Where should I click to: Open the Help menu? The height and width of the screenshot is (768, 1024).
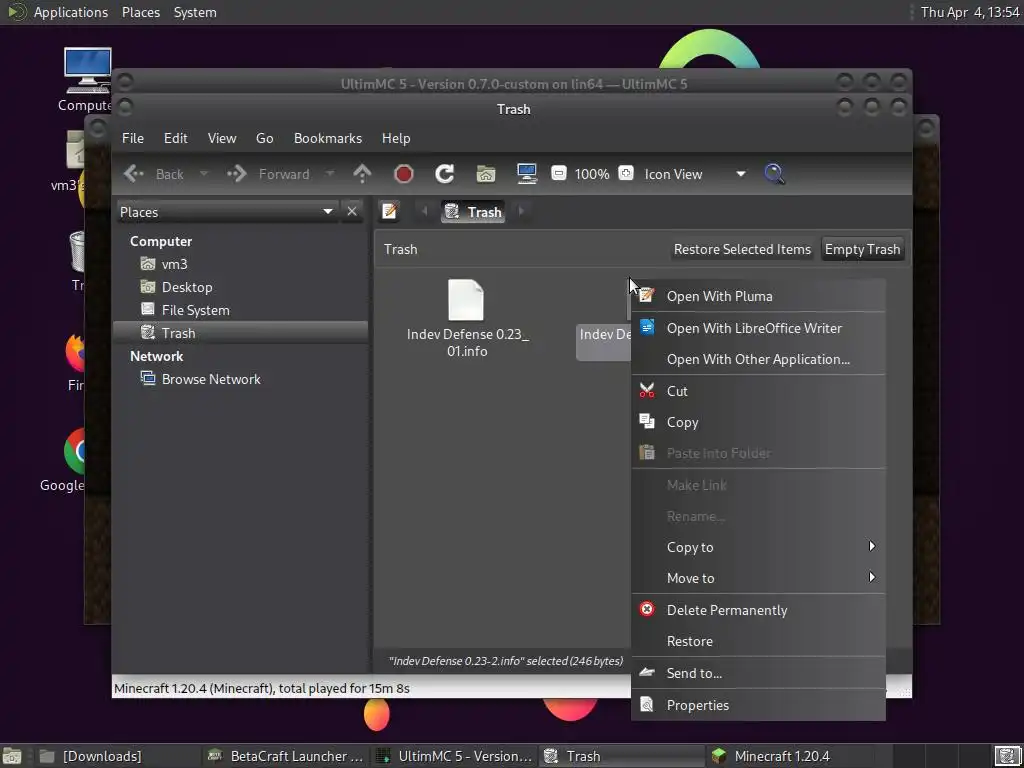396,138
